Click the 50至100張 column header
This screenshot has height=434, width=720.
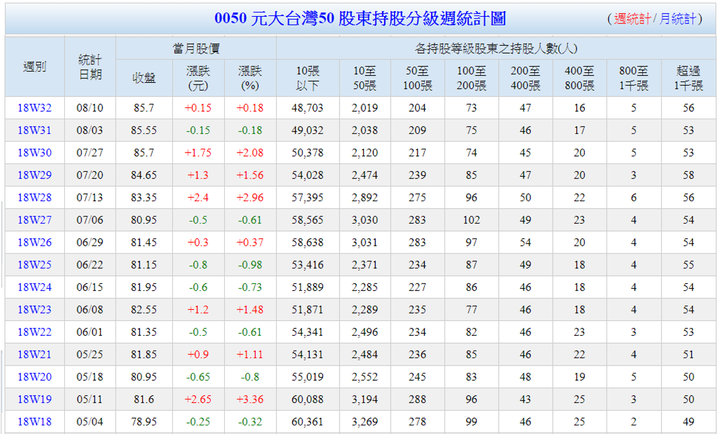click(x=417, y=78)
